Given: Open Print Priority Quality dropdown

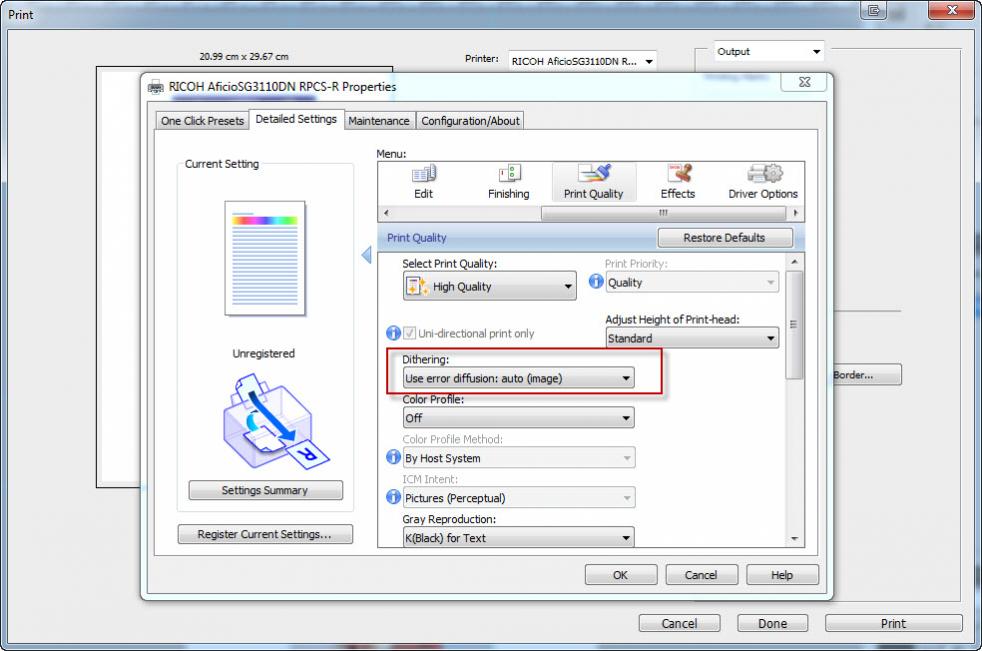Looking at the screenshot, I should coord(693,283).
